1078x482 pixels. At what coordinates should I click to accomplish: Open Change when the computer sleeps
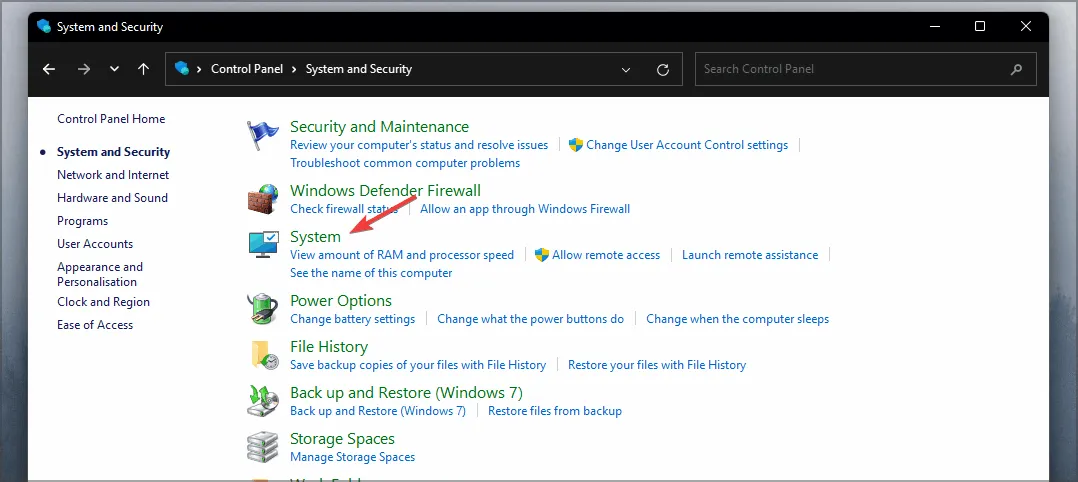pos(737,319)
